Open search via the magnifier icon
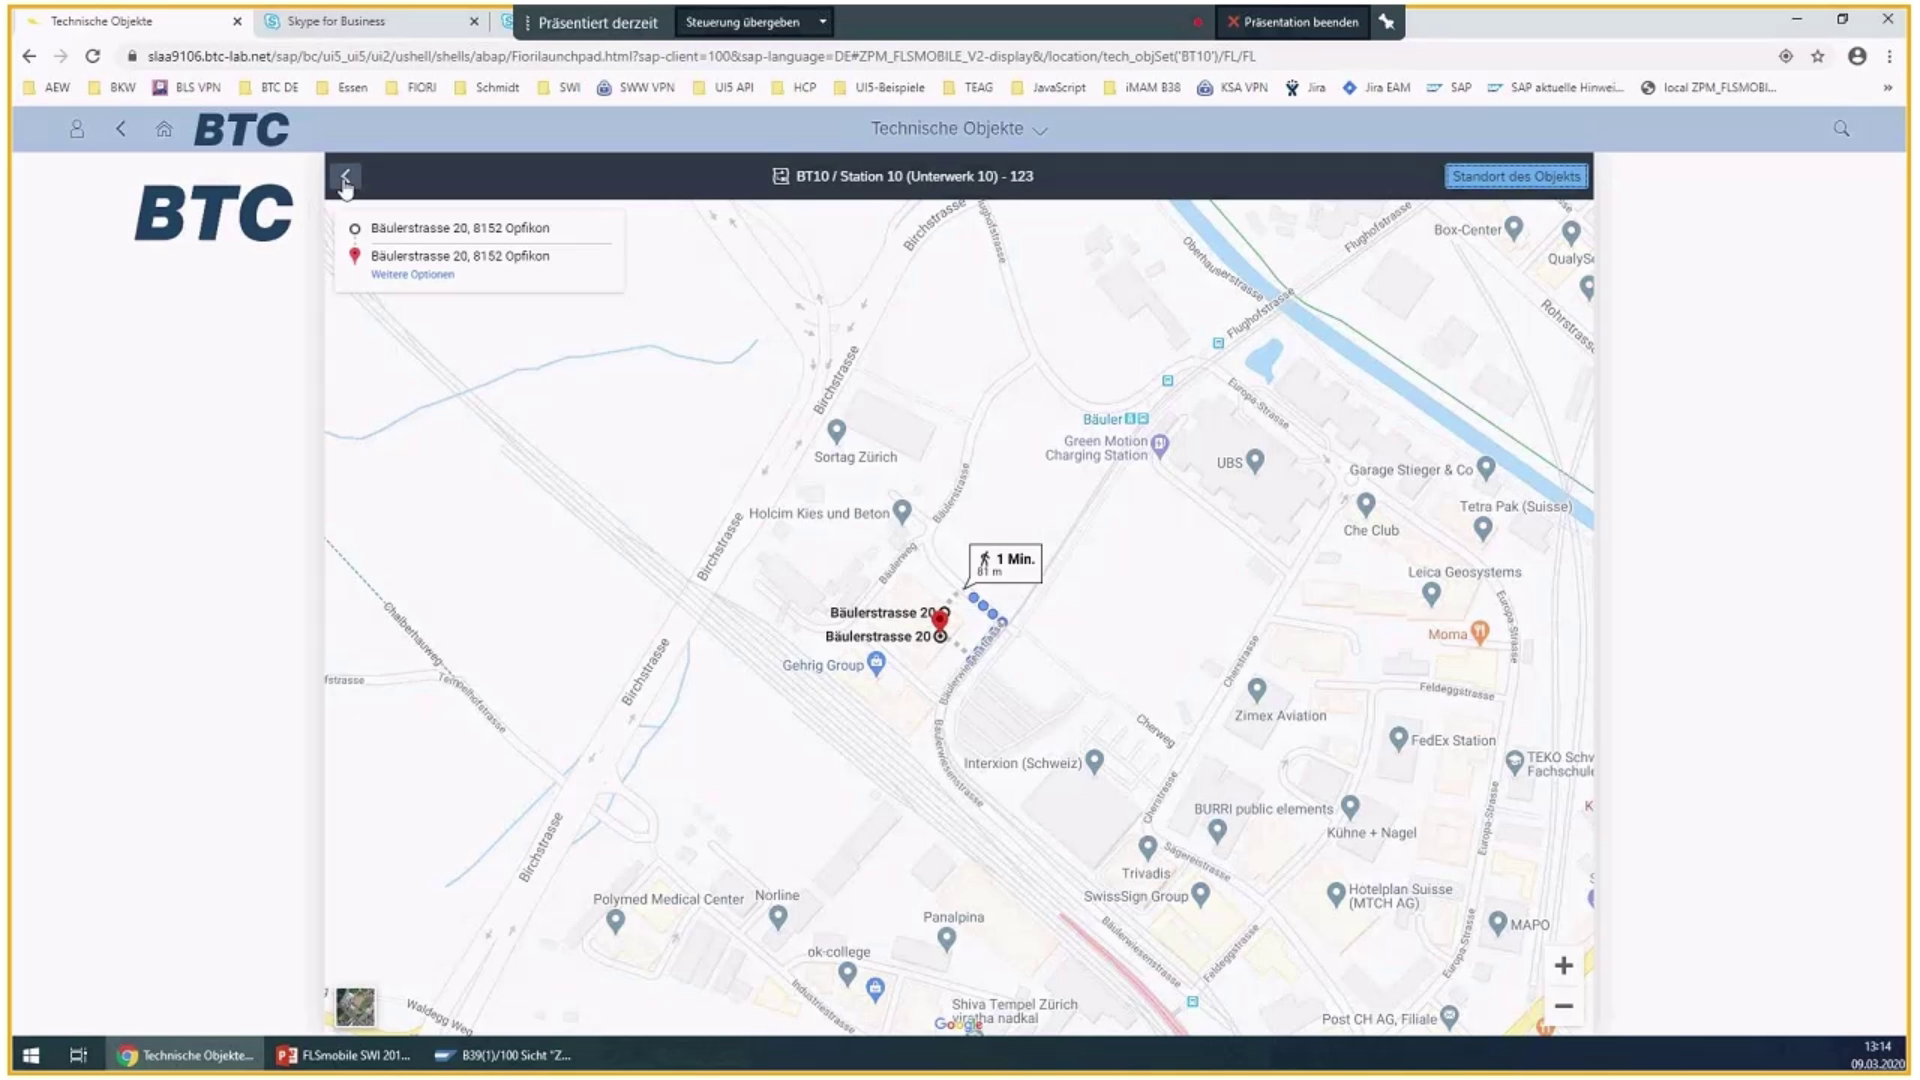1920x1080 pixels. (x=1839, y=128)
